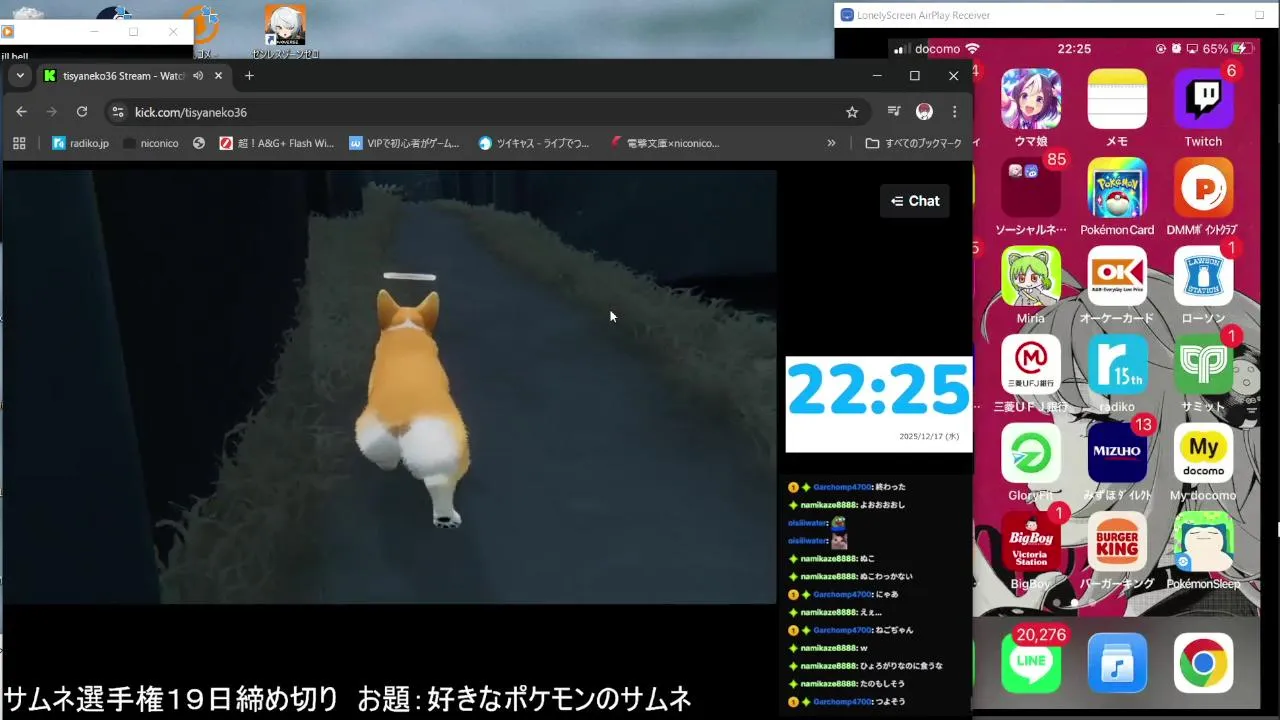Open Chrome app in phone dock
The height and width of the screenshot is (720, 1280).
point(1203,662)
